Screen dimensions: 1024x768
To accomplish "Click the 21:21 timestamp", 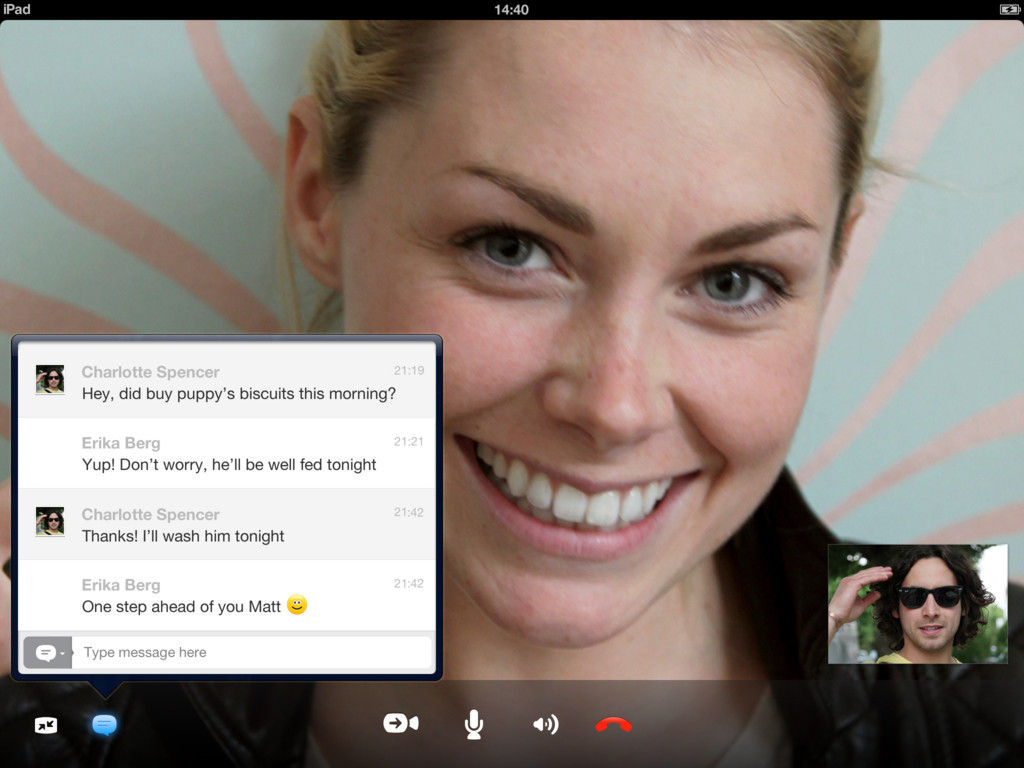I will click(x=409, y=442).
